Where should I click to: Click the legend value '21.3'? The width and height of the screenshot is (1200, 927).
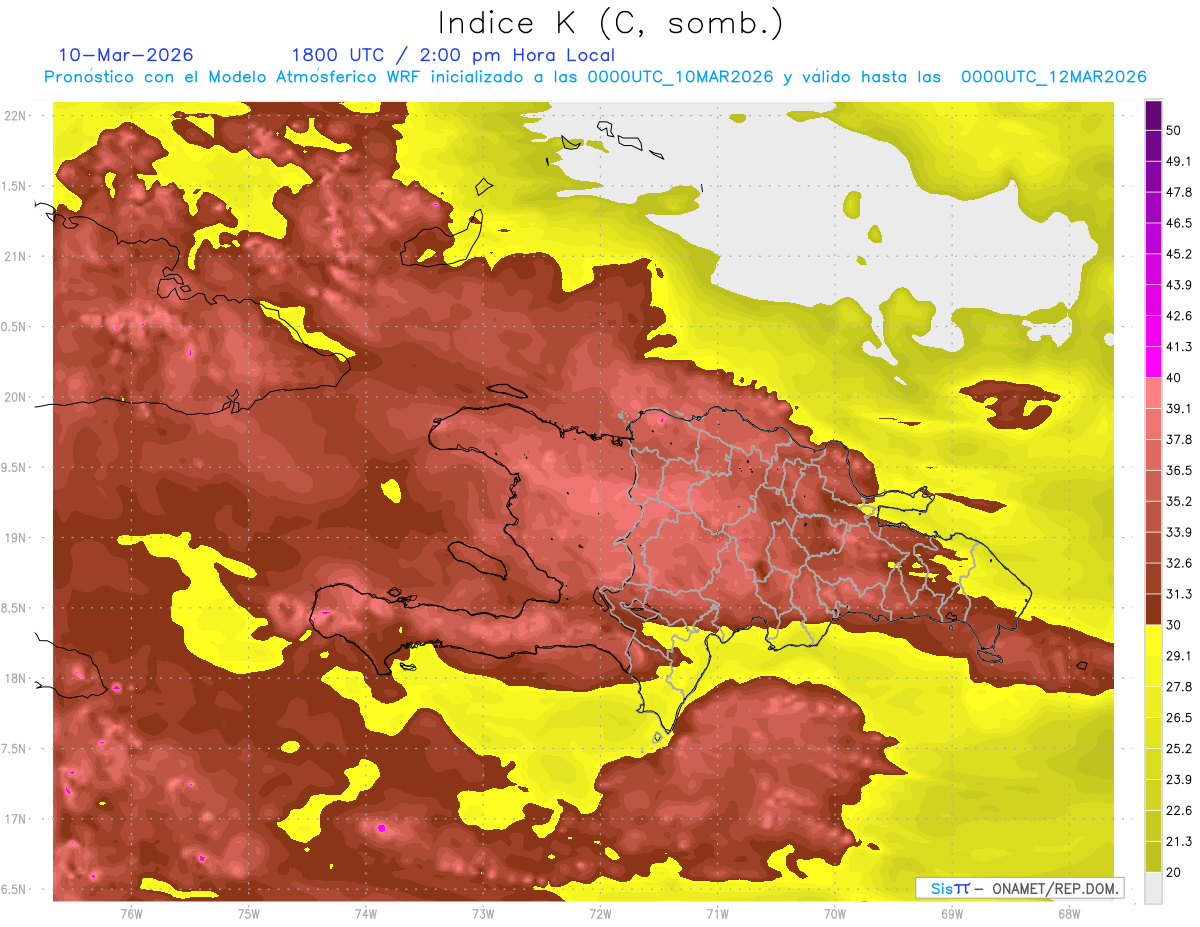(x=1178, y=842)
